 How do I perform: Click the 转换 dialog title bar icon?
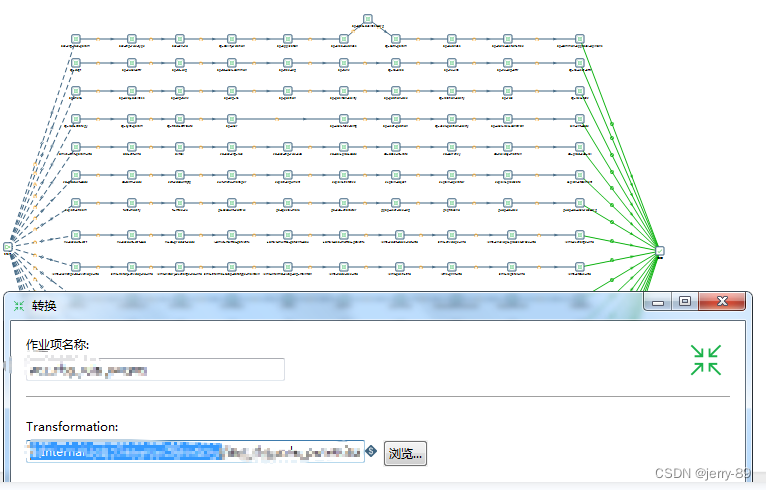click(19, 306)
